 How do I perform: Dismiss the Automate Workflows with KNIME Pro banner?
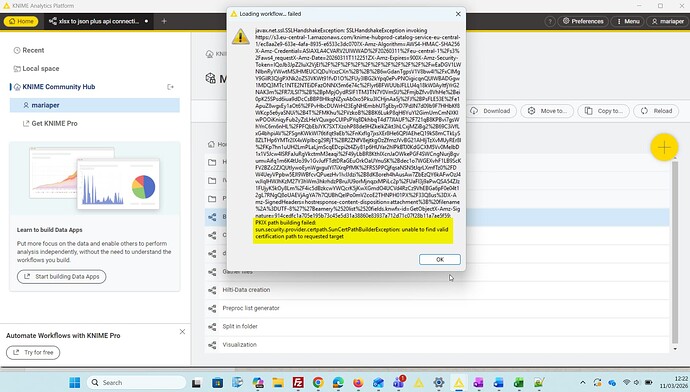182,332
